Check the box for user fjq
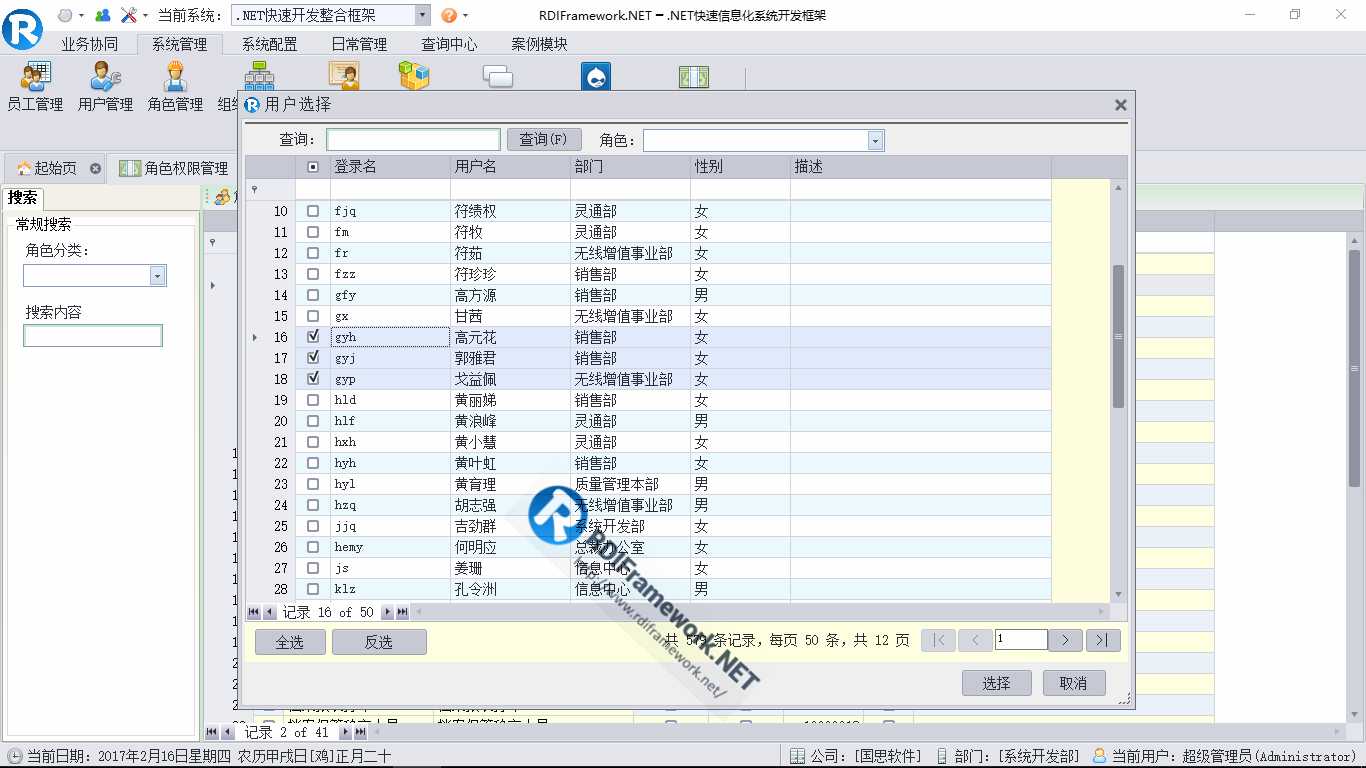Viewport: 1366px width, 768px height. click(313, 211)
